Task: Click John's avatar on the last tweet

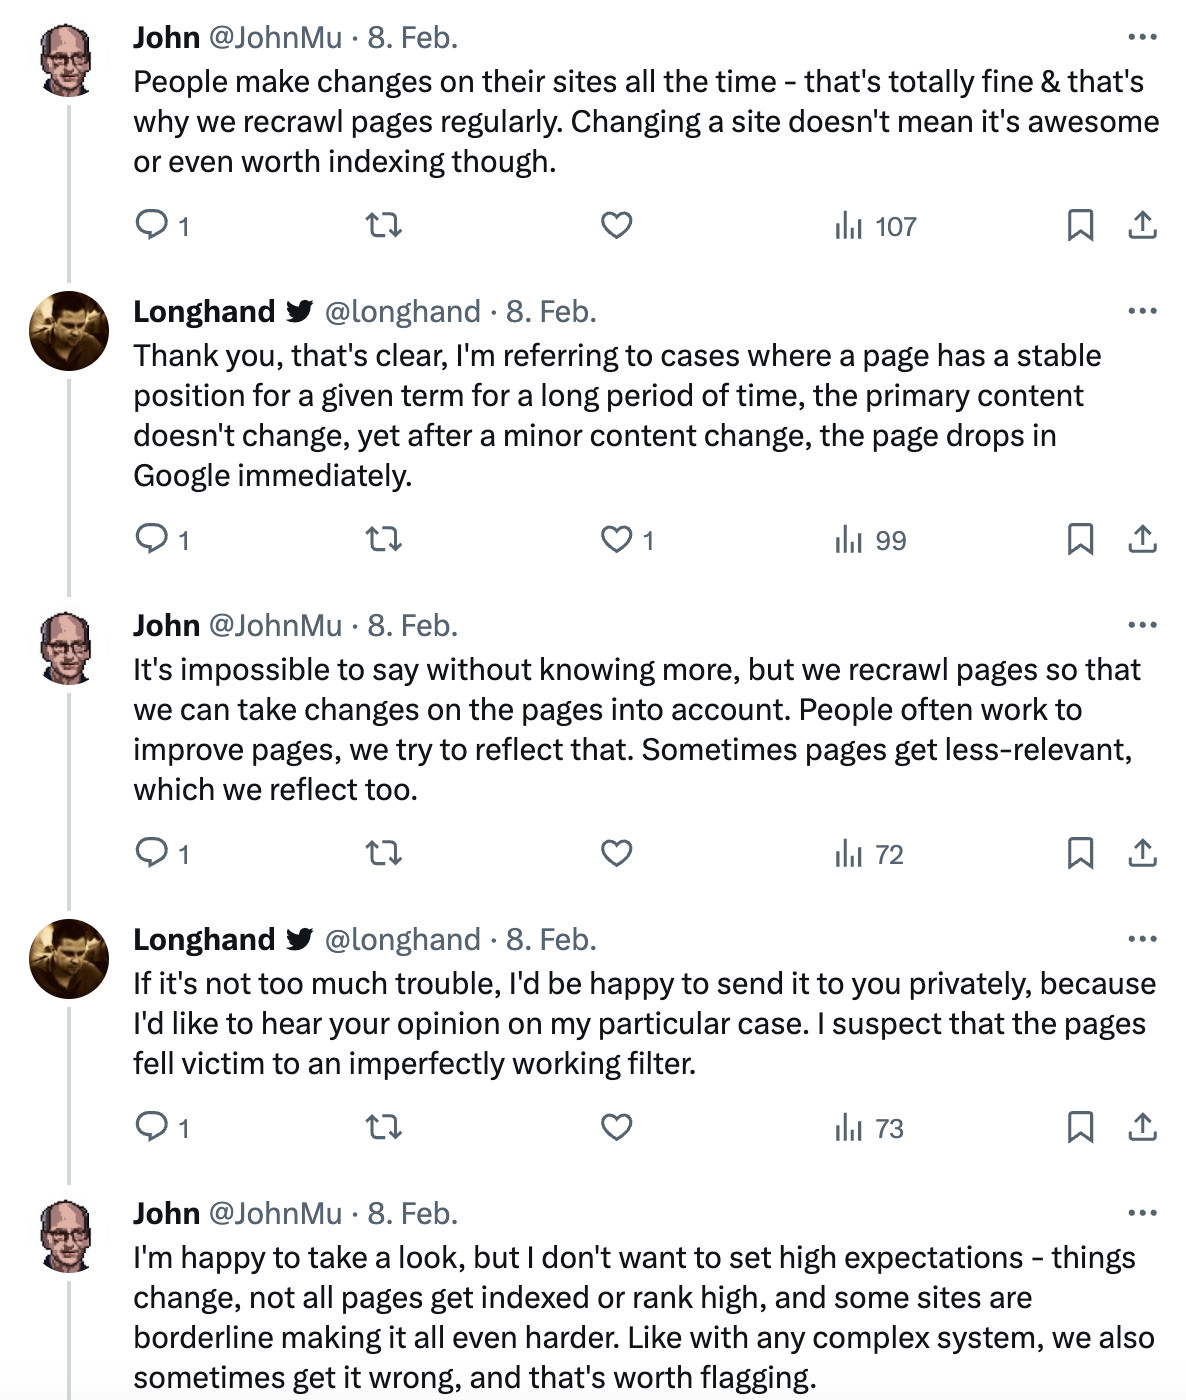Action: [x=67, y=1236]
